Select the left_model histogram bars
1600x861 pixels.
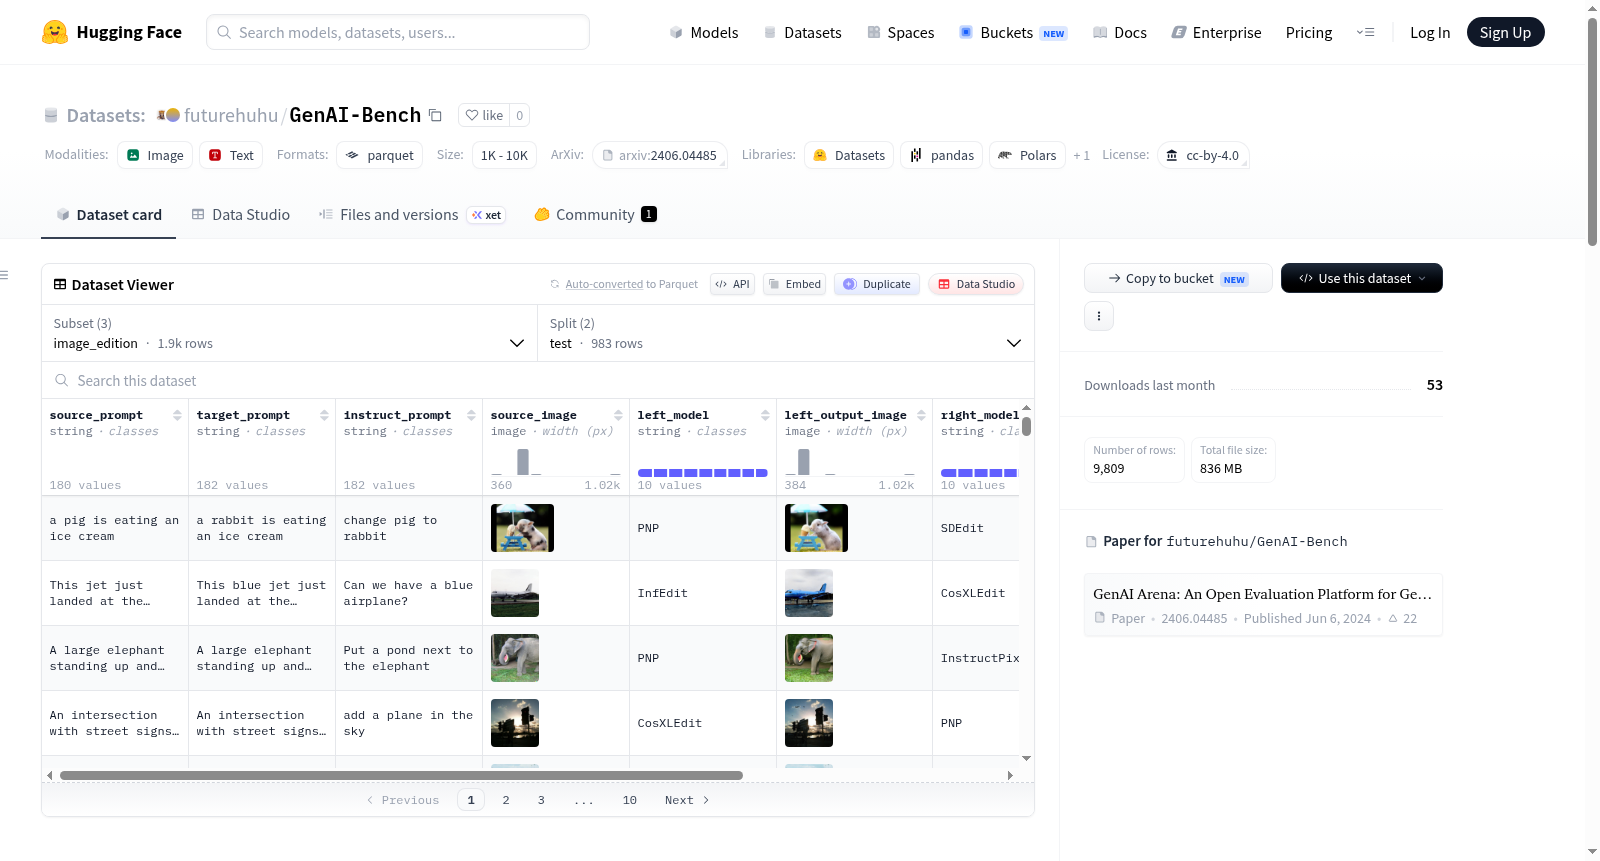click(703, 472)
